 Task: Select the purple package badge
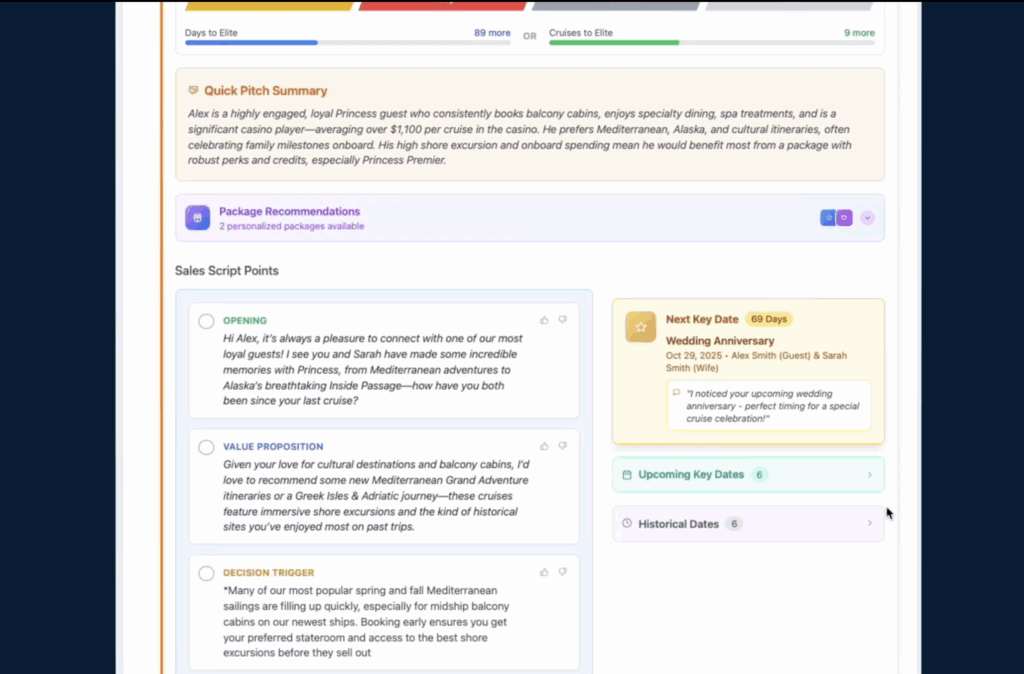(x=844, y=218)
